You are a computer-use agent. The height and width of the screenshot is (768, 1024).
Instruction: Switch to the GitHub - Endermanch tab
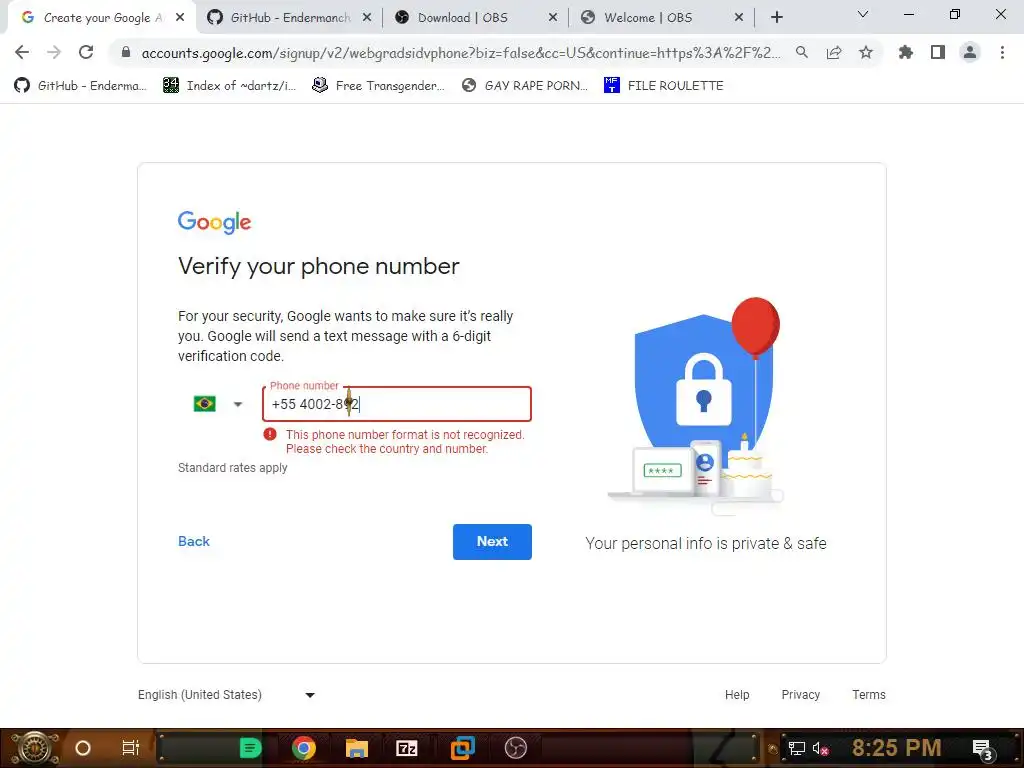[289, 18]
